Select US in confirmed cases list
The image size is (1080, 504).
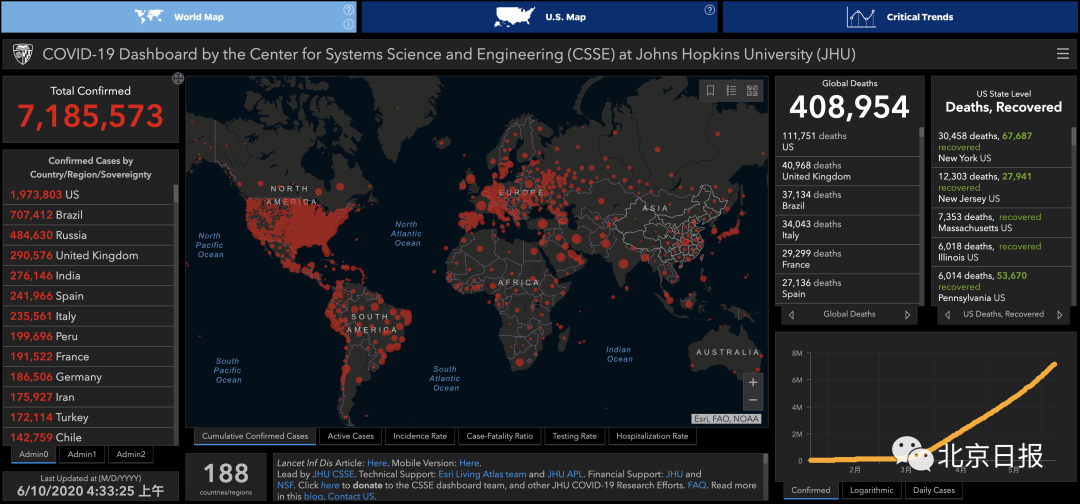pos(87,195)
